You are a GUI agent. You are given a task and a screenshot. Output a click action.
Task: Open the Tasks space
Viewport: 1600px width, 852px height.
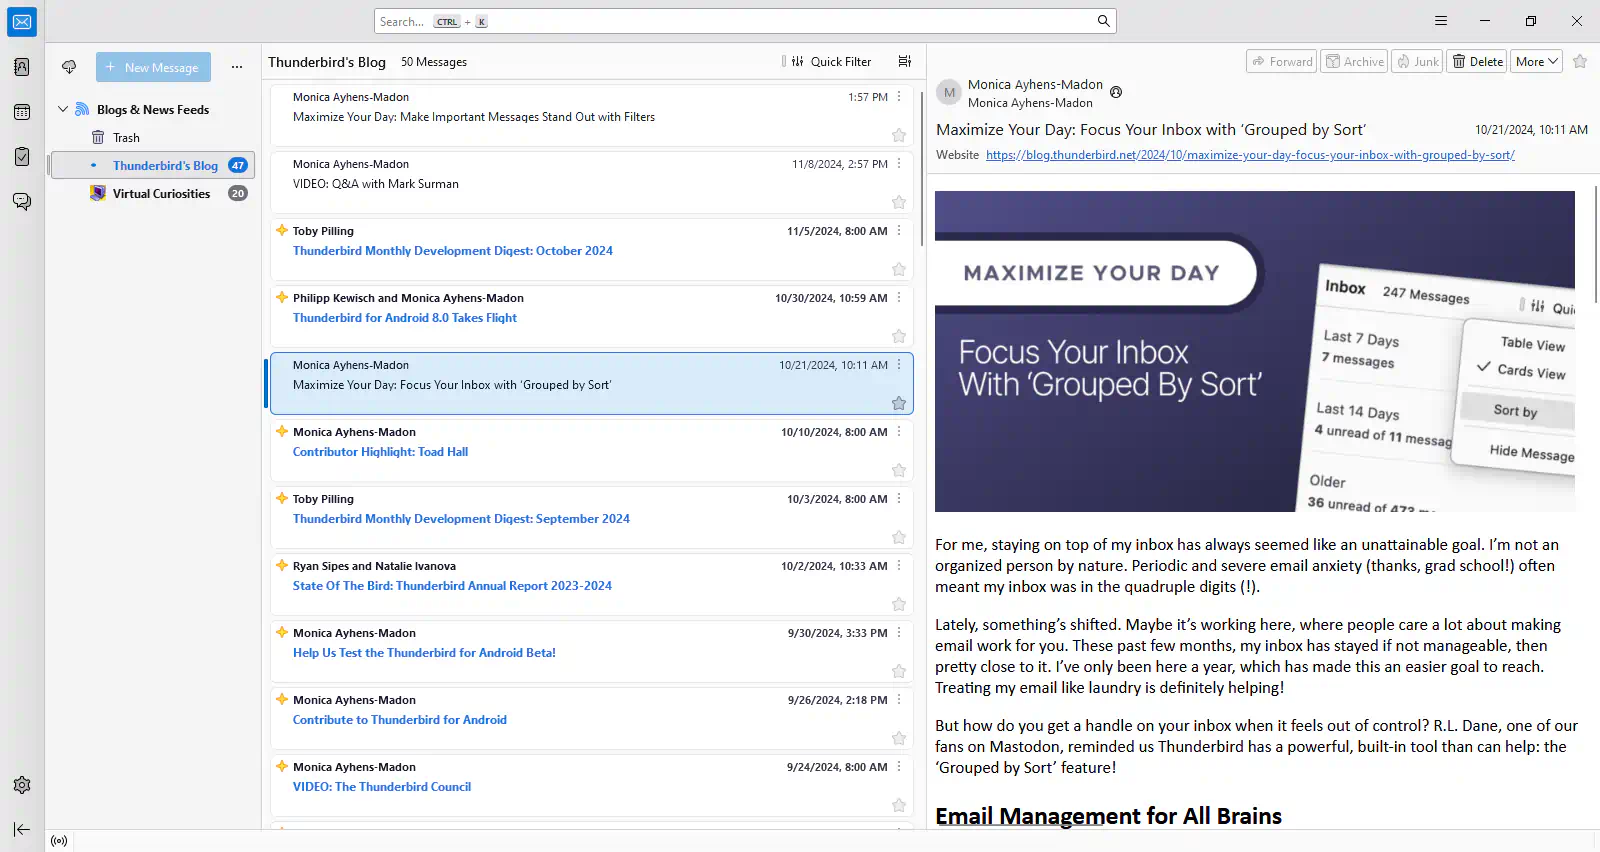[22, 157]
